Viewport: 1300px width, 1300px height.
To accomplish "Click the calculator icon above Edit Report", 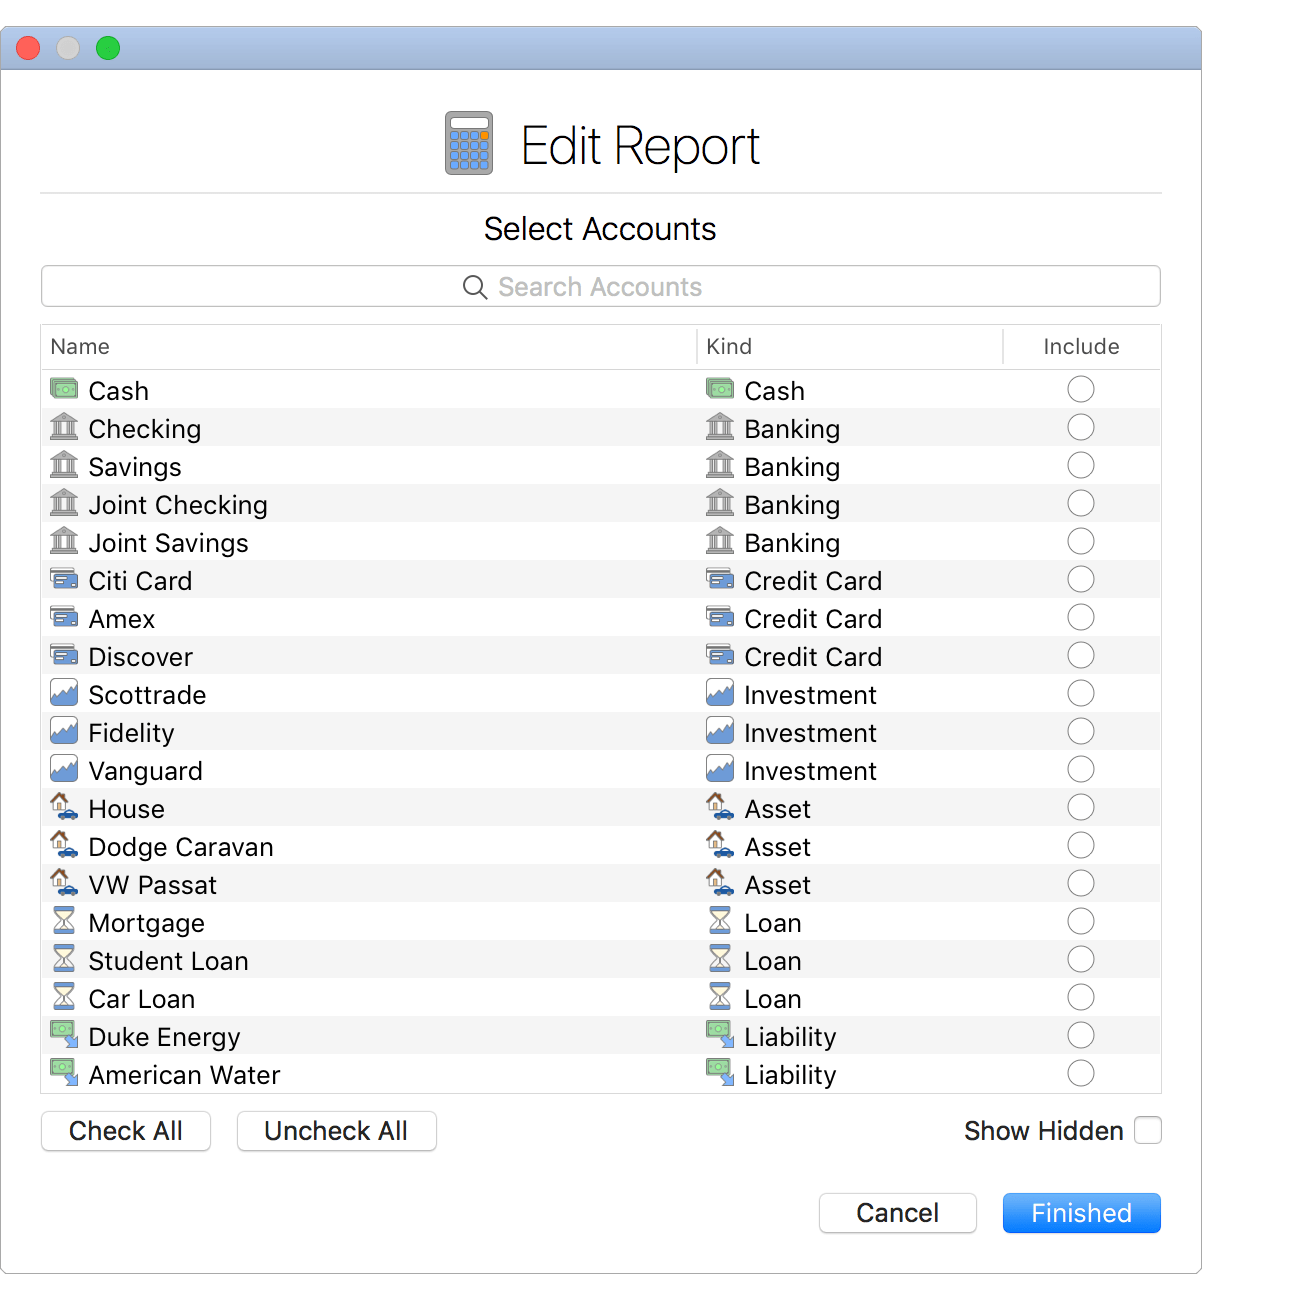I will tap(467, 143).
